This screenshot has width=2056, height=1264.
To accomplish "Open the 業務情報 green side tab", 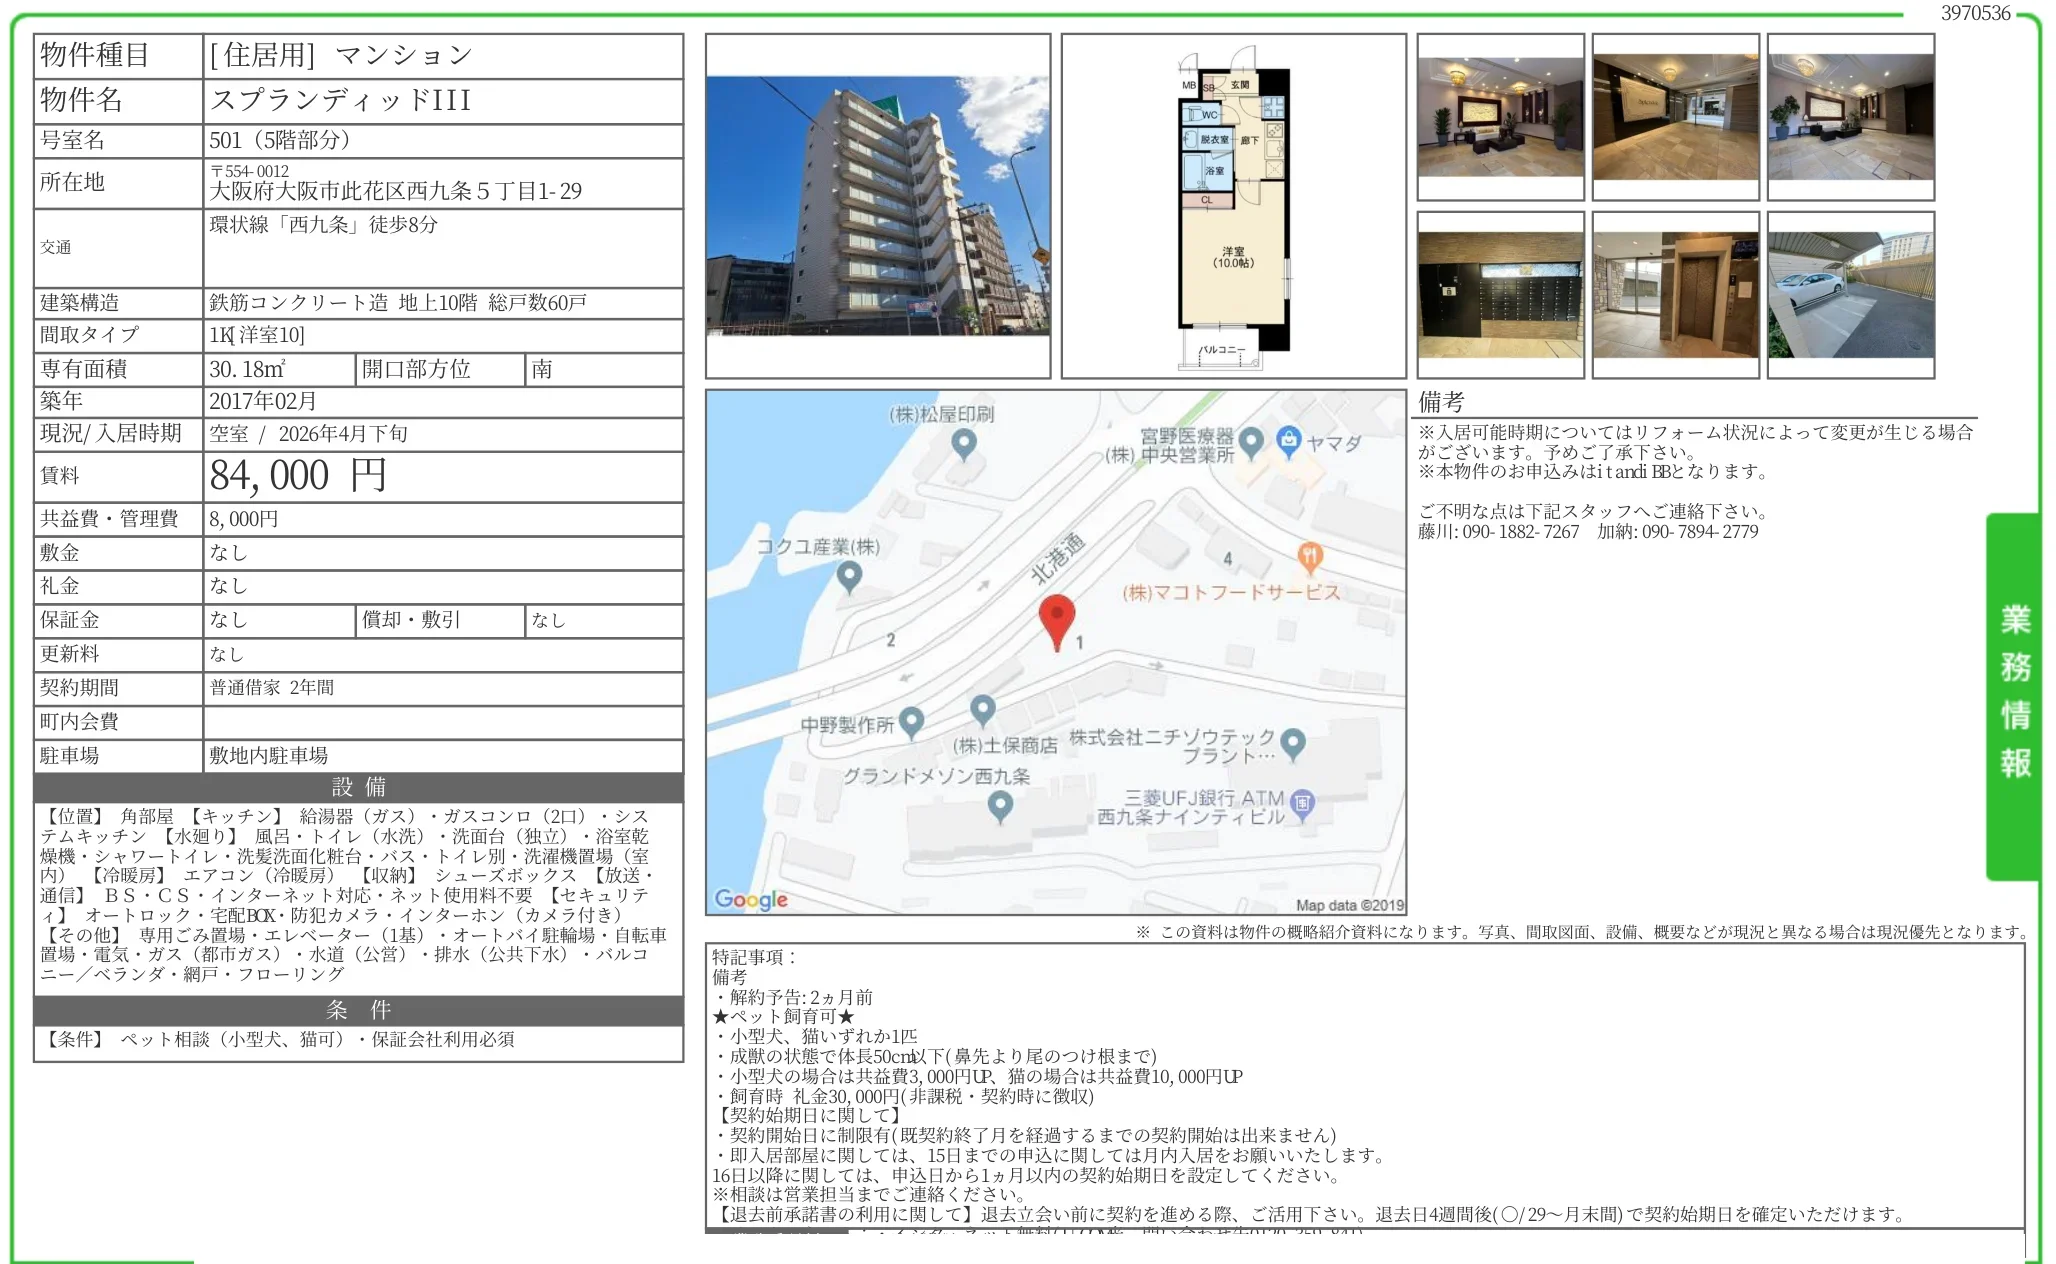I will [2013, 694].
